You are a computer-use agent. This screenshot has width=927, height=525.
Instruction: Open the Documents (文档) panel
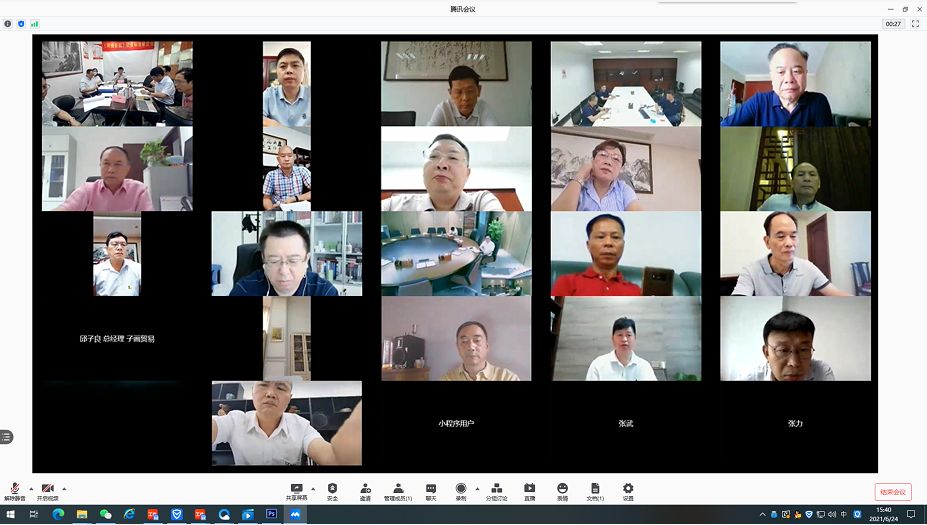[594, 491]
